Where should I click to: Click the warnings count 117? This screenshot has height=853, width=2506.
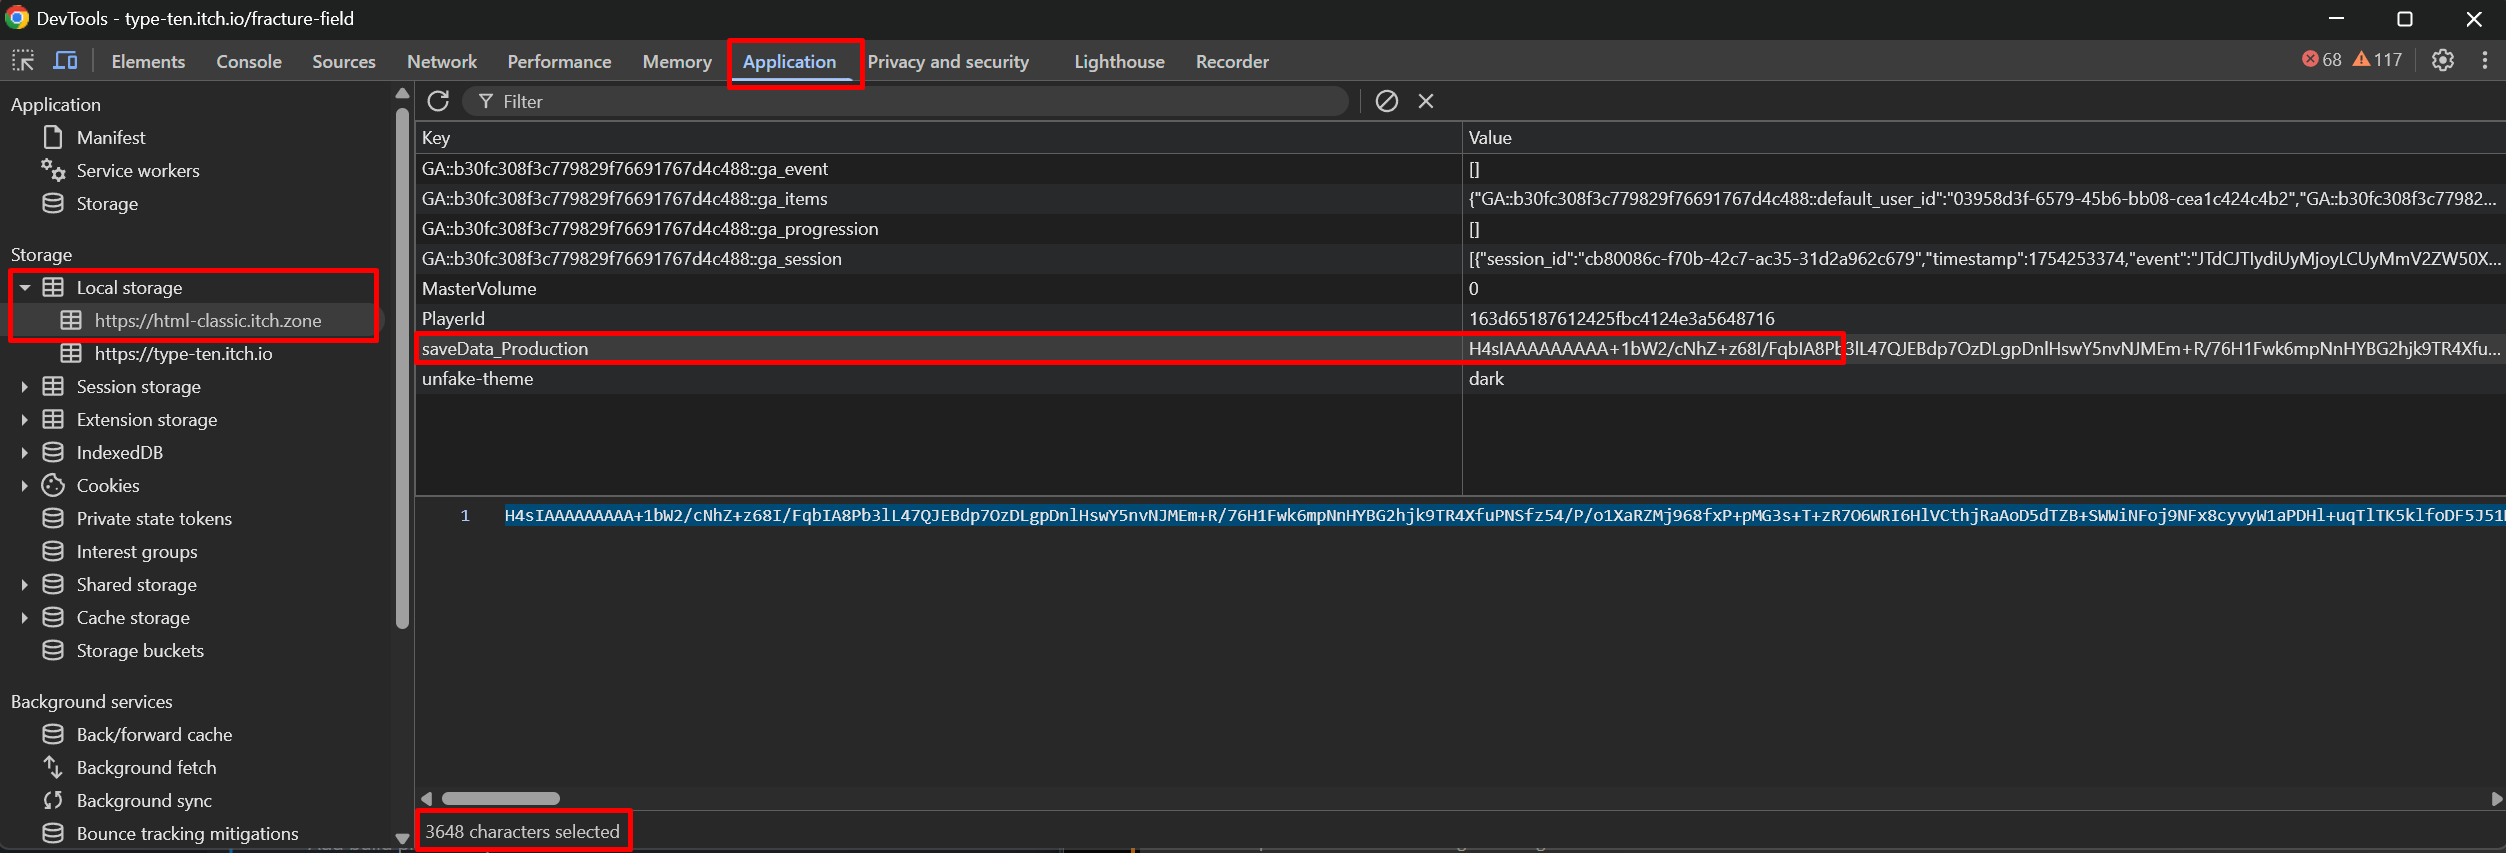(x=2377, y=60)
